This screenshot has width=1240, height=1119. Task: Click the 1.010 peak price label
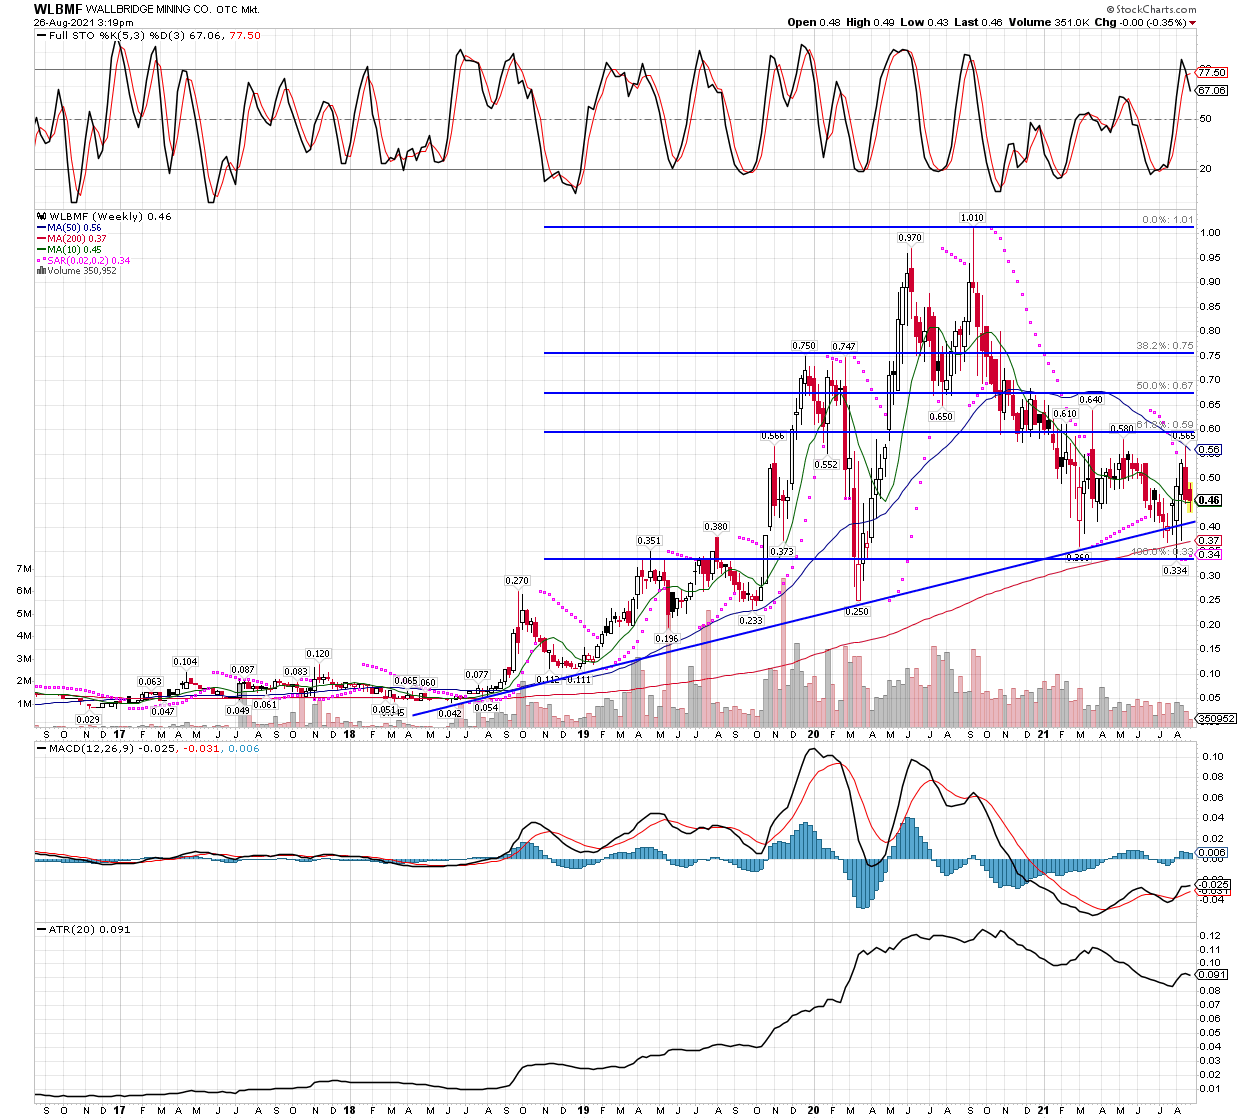pos(972,217)
